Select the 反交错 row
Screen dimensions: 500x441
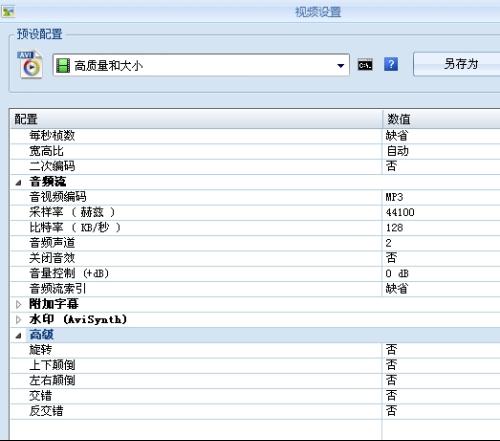point(255,411)
